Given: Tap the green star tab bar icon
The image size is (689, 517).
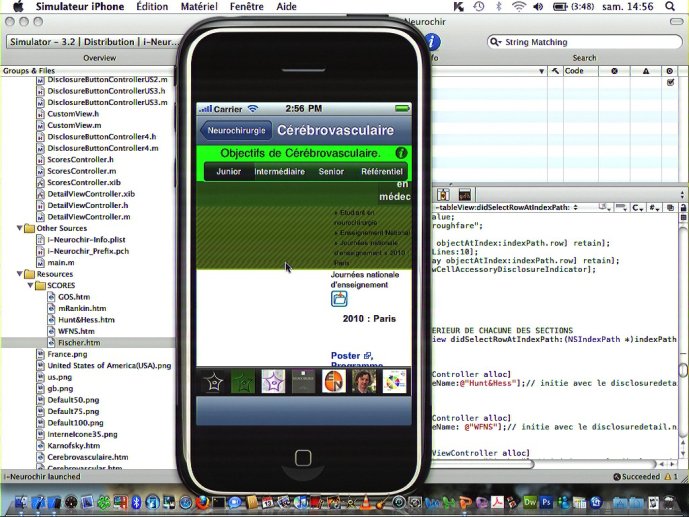Looking at the screenshot, I should tap(243, 382).
